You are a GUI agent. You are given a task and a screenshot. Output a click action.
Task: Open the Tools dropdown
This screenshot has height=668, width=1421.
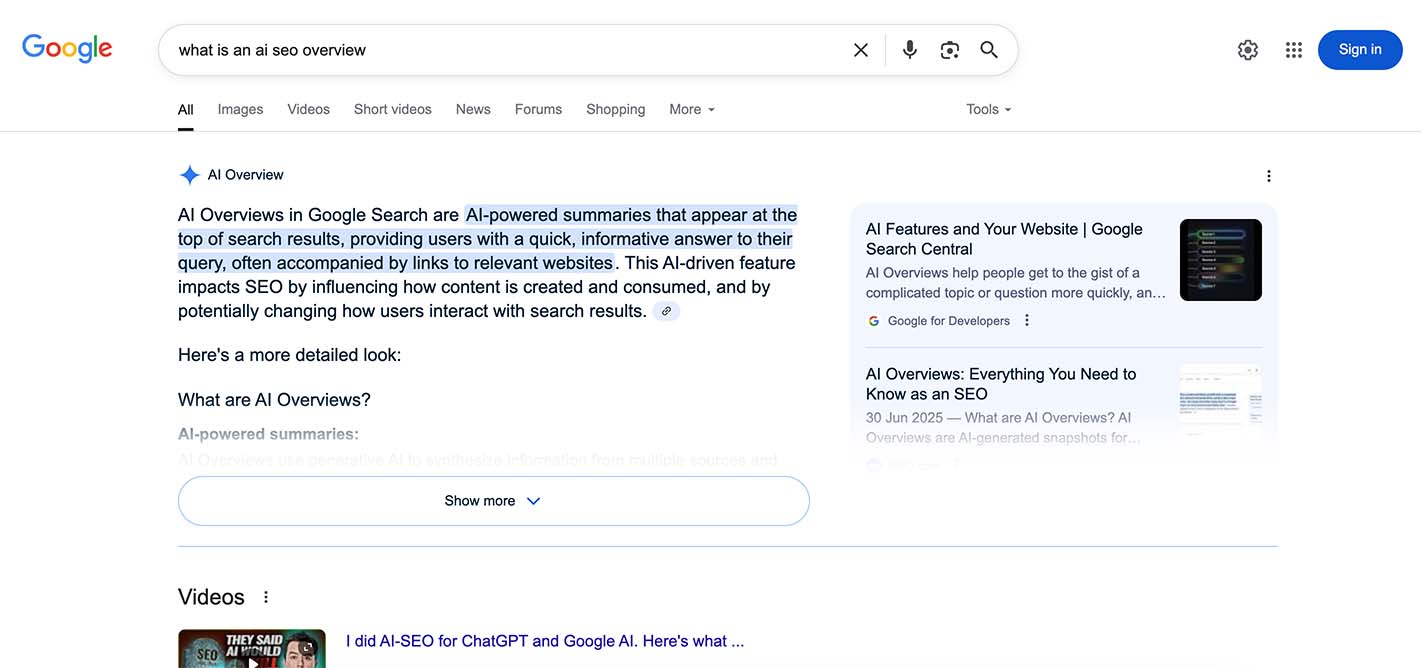(x=989, y=109)
